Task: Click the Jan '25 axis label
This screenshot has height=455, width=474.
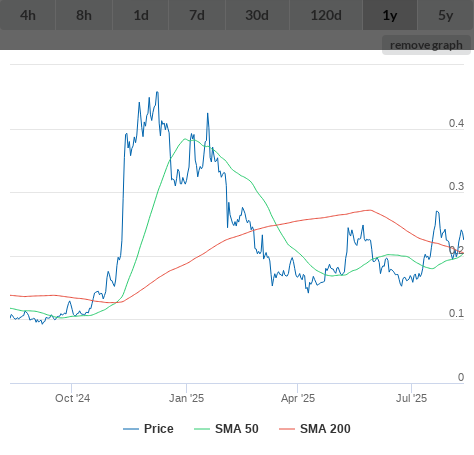Action: pyautogui.click(x=186, y=398)
